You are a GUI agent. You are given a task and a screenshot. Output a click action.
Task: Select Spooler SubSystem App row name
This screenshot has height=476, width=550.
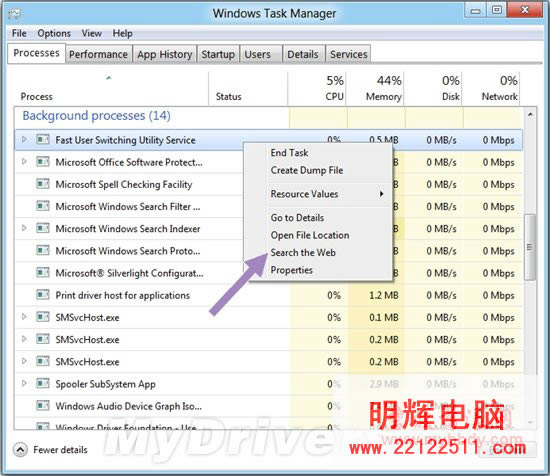pyautogui.click(x=105, y=384)
